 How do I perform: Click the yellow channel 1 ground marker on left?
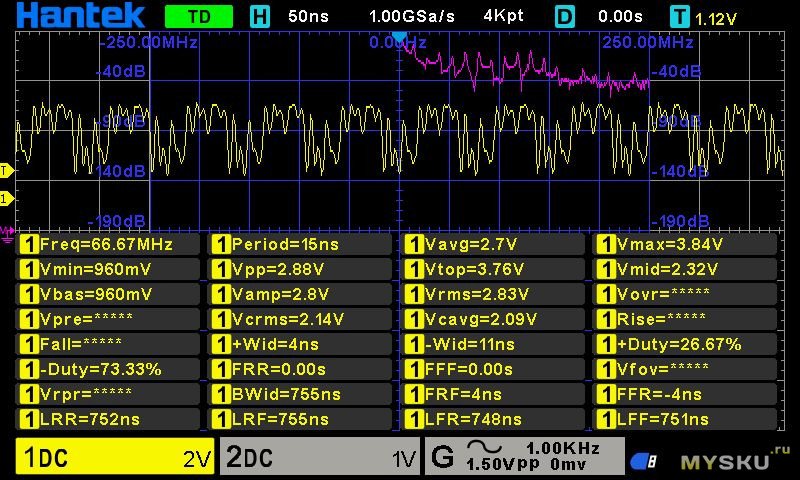point(6,198)
